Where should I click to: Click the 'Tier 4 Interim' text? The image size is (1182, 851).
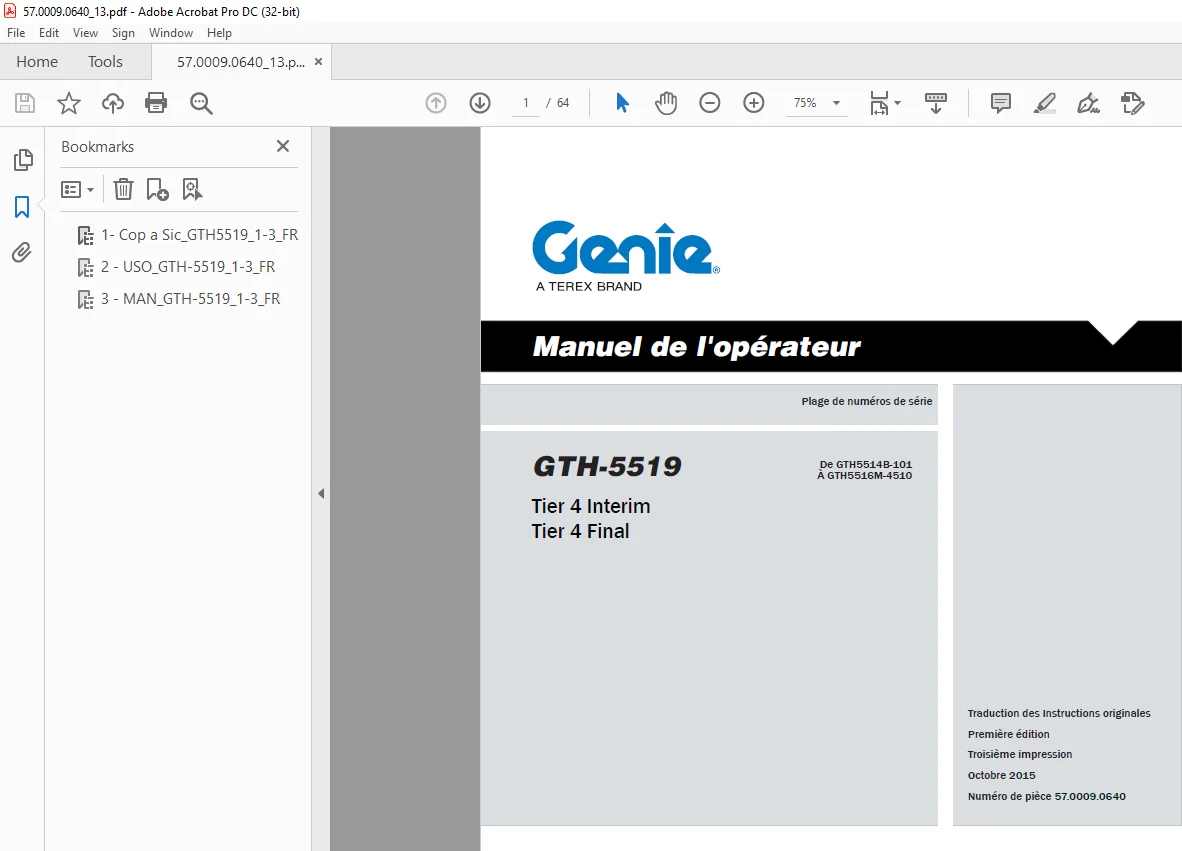pyautogui.click(x=591, y=507)
